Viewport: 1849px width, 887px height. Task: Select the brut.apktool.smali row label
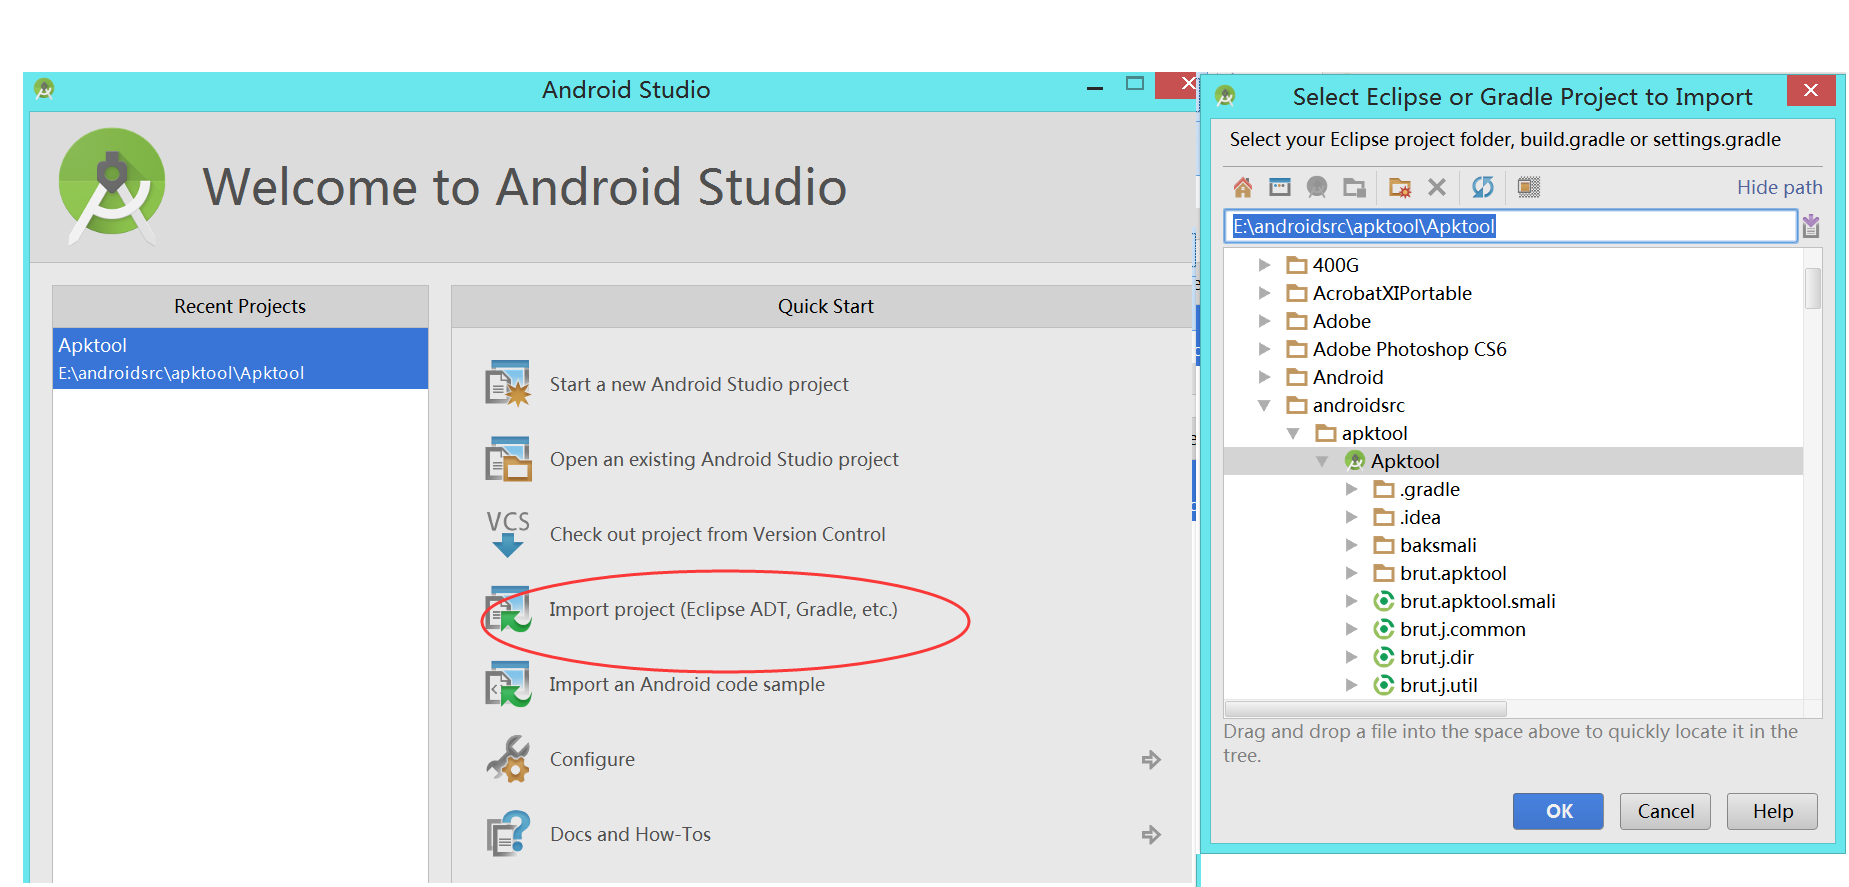coord(1478,601)
